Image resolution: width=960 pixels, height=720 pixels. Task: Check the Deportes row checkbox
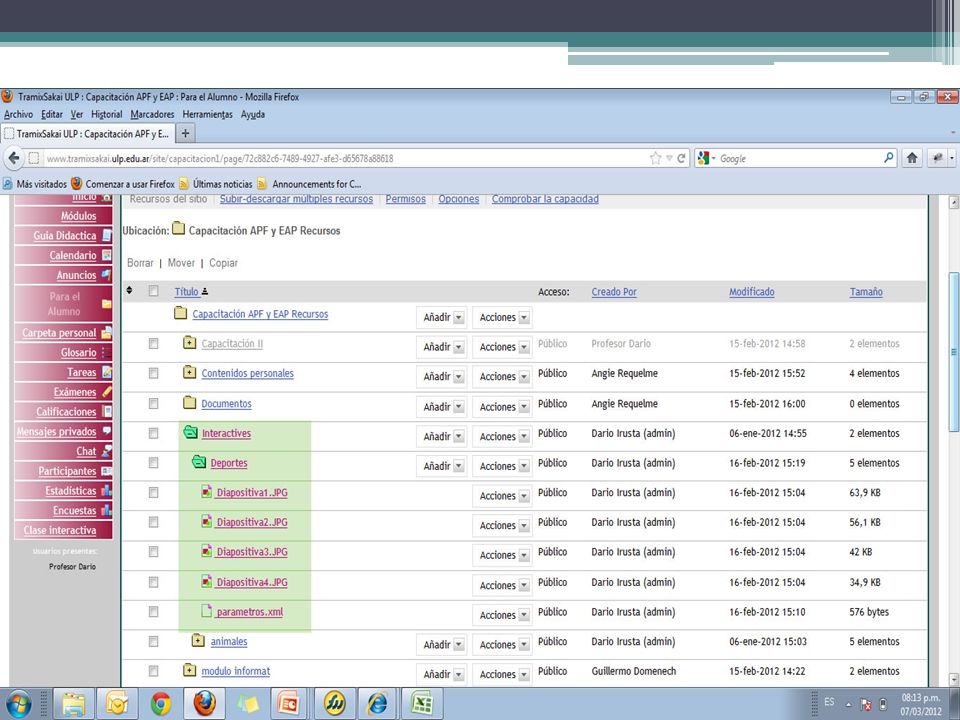(x=154, y=463)
